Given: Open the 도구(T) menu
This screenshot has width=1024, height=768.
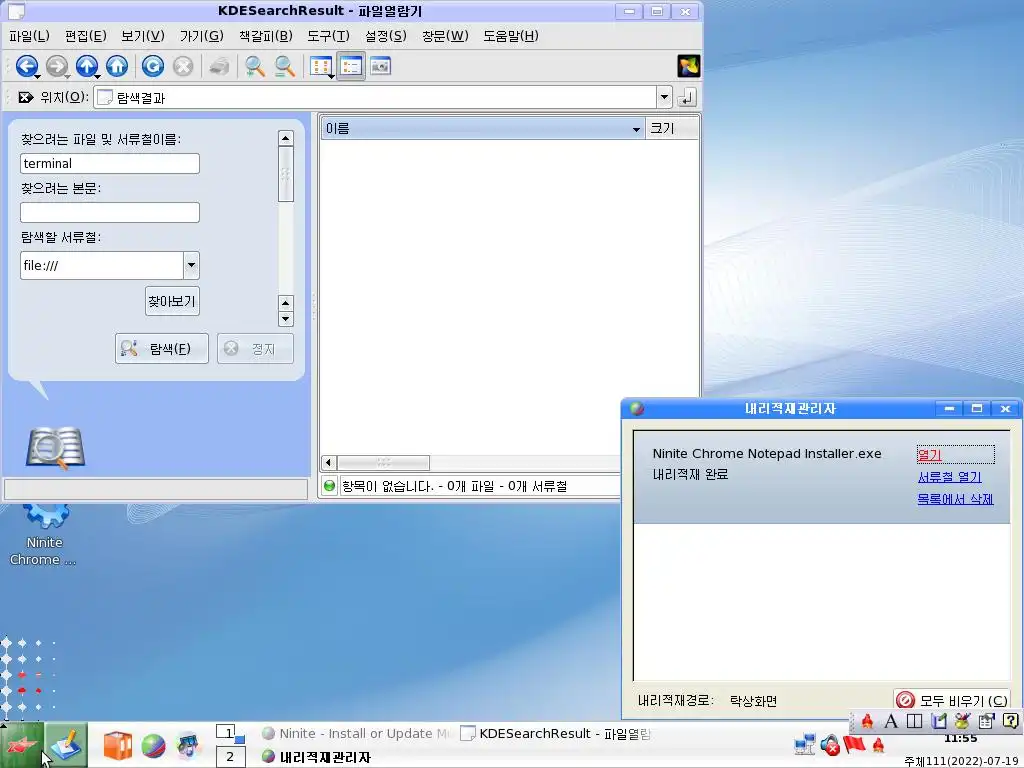Looking at the screenshot, I should 328,36.
